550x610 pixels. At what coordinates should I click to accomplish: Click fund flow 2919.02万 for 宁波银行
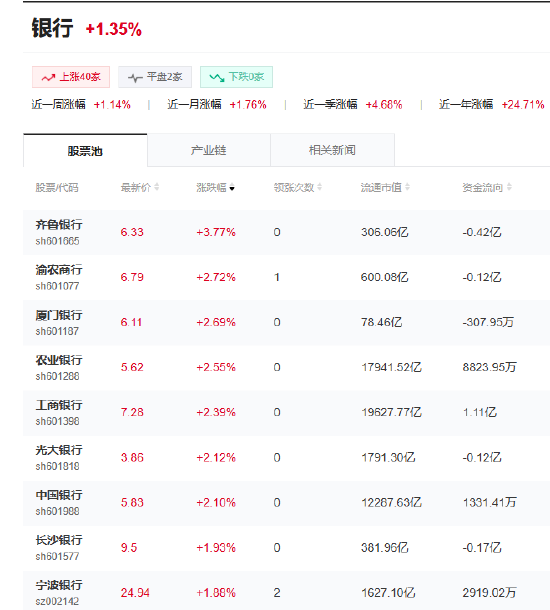[x=490, y=593]
